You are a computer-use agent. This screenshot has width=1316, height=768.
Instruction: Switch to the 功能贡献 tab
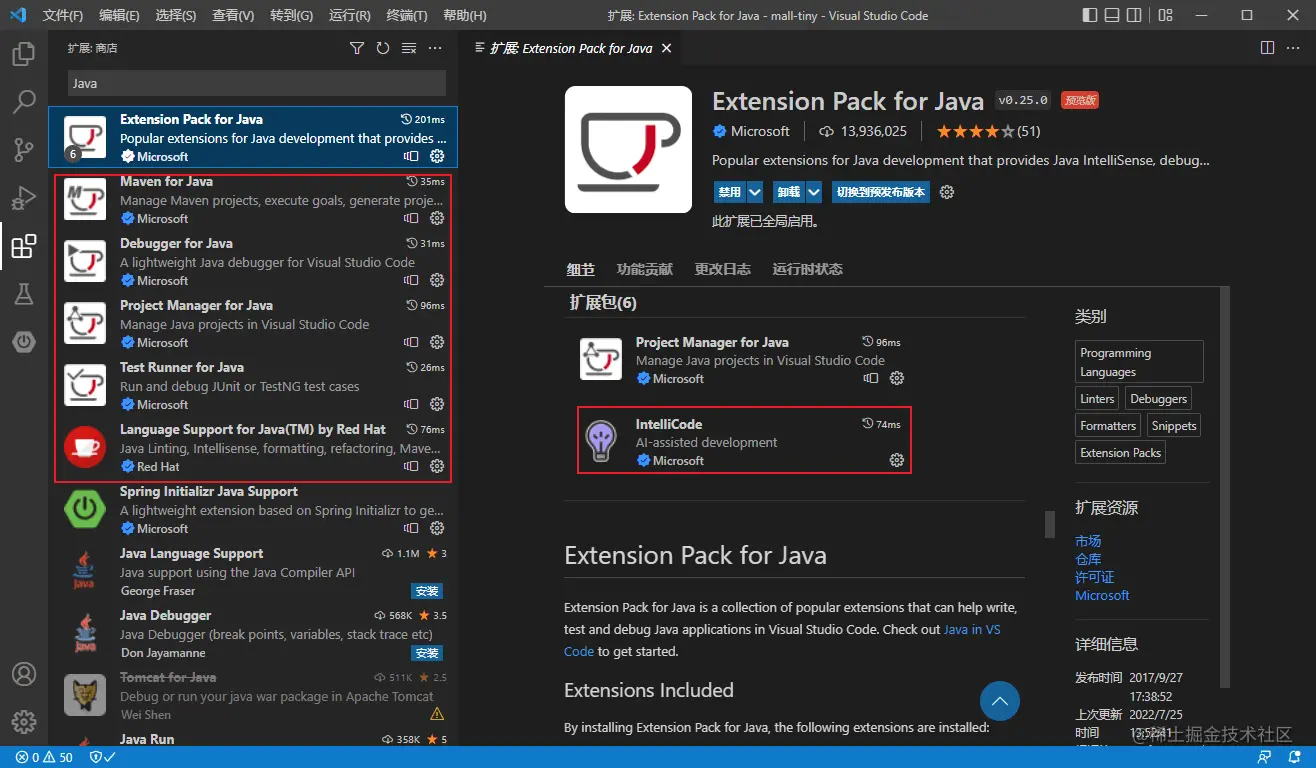tap(645, 269)
